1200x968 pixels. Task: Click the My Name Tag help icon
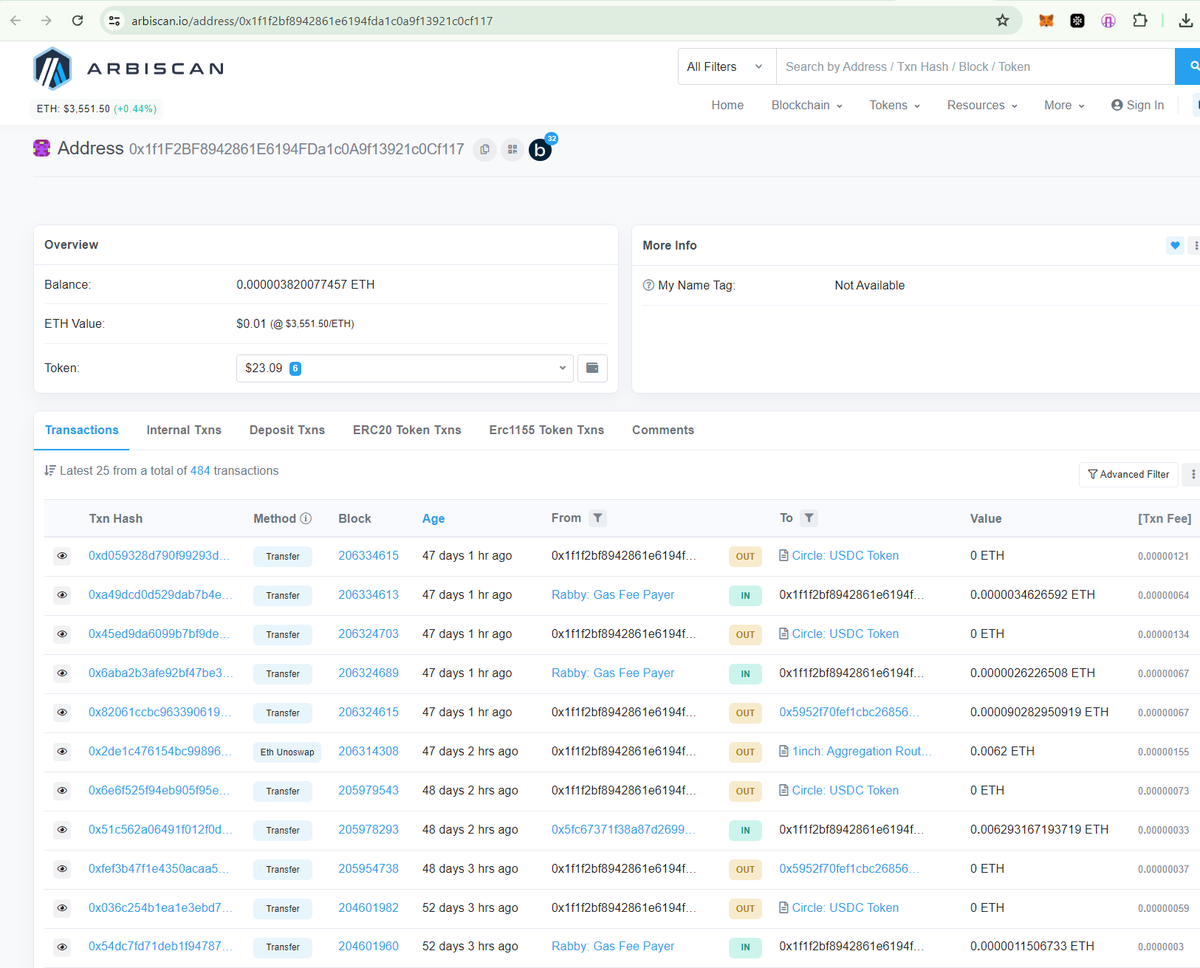pyautogui.click(x=649, y=285)
